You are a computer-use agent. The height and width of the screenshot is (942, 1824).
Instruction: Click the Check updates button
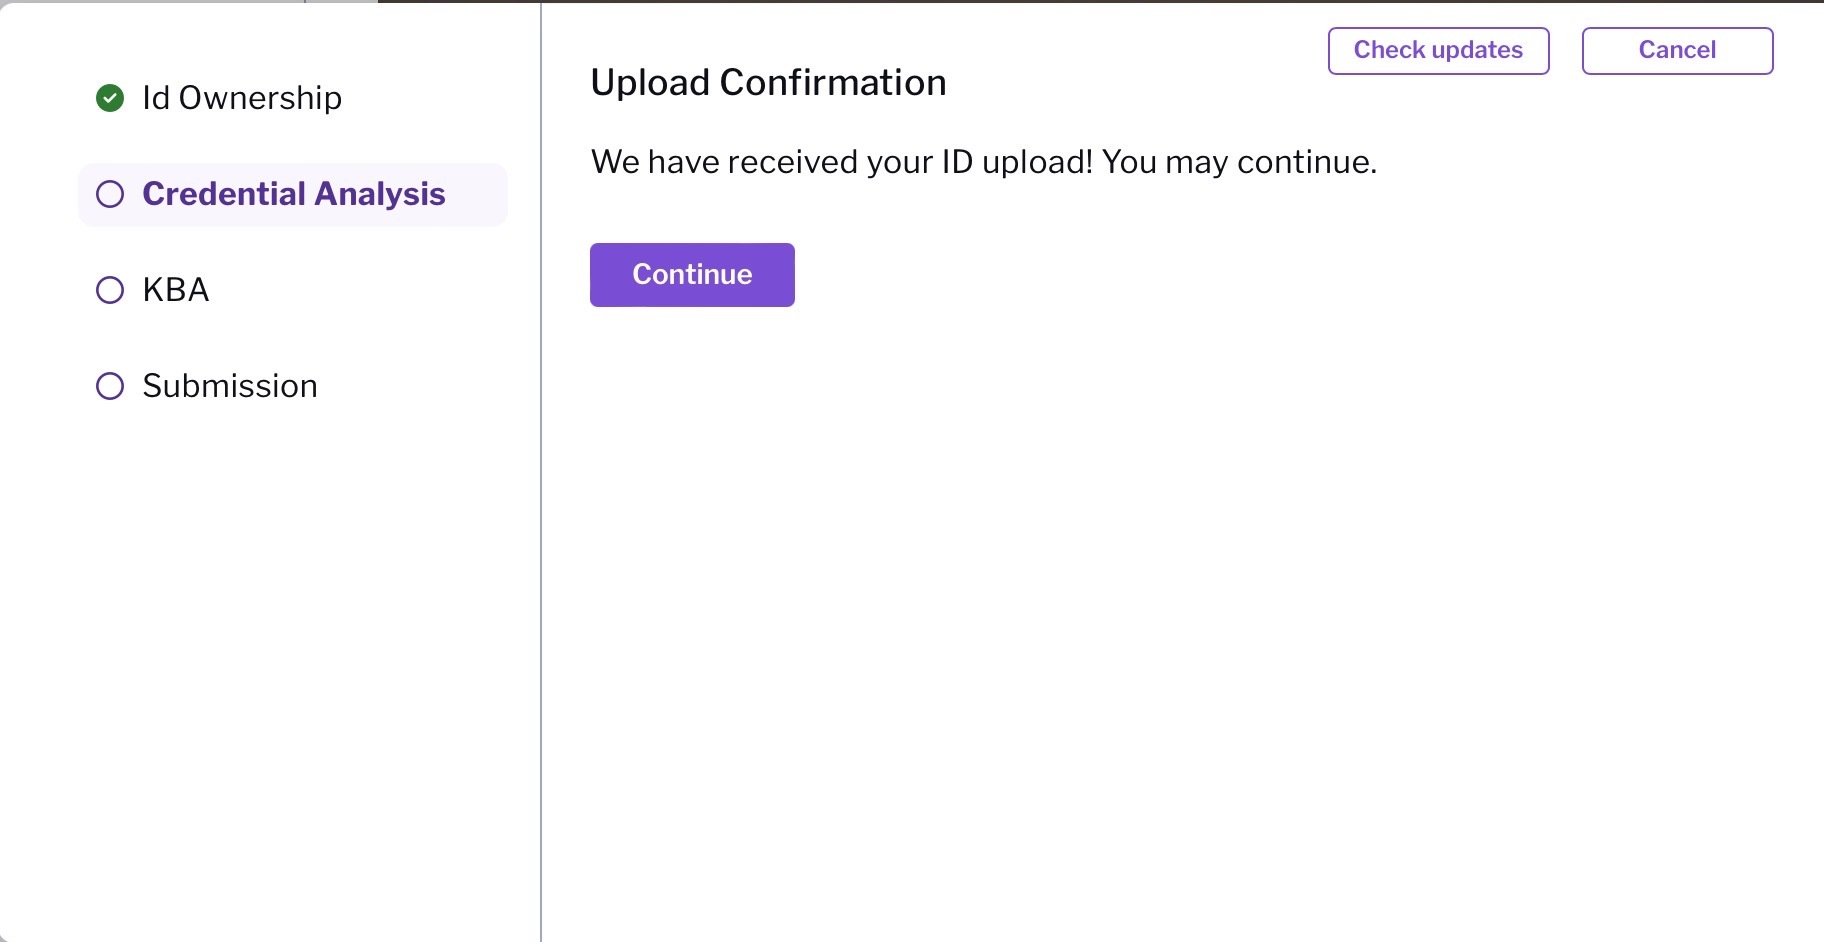tap(1438, 51)
